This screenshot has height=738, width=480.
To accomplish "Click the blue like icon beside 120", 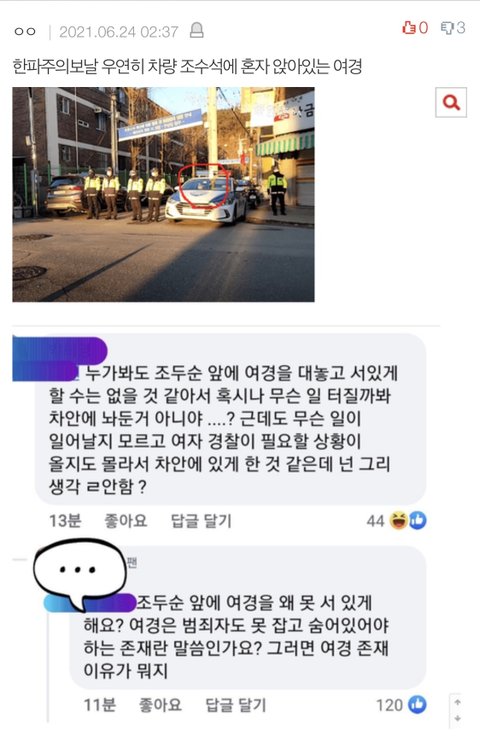I will [x=417, y=705].
